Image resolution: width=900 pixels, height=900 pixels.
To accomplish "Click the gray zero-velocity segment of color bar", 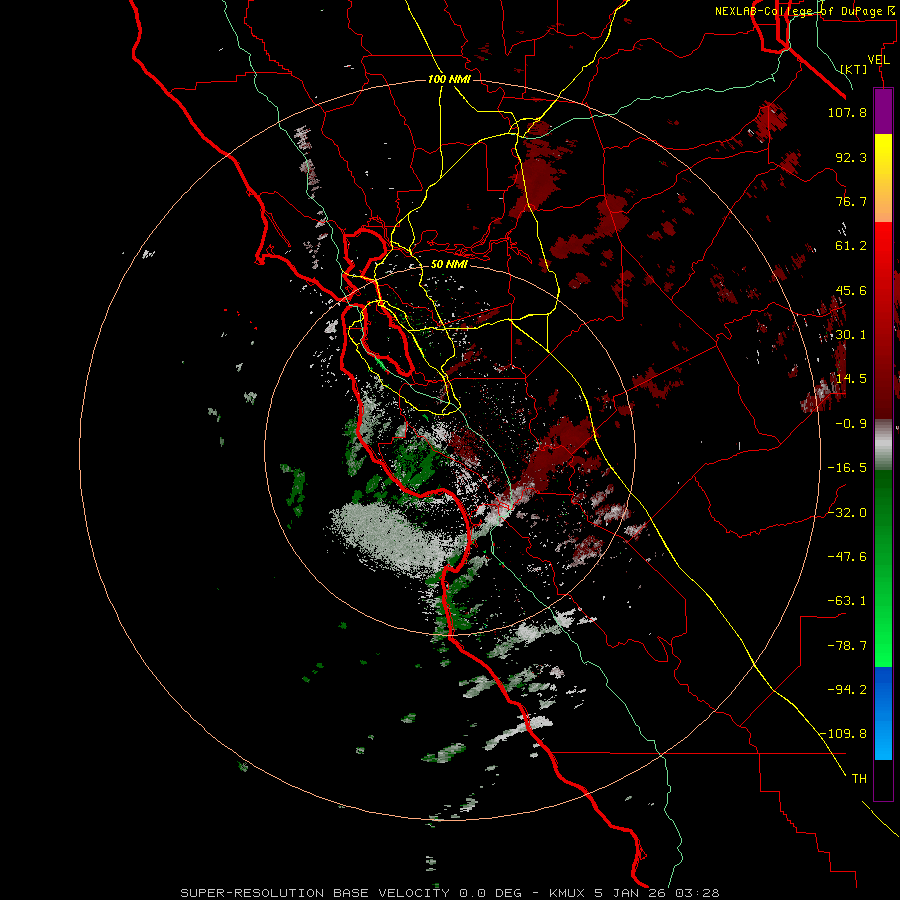I will point(883,445).
